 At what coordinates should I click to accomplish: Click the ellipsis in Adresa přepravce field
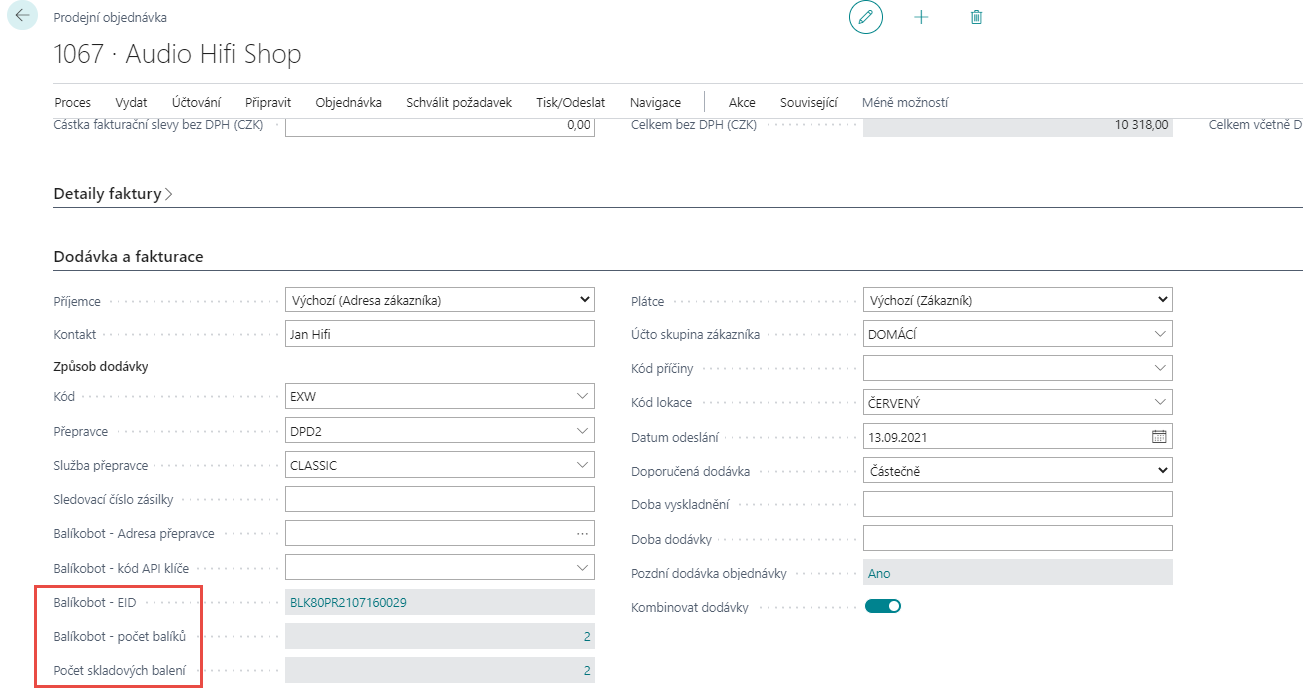coord(582,534)
